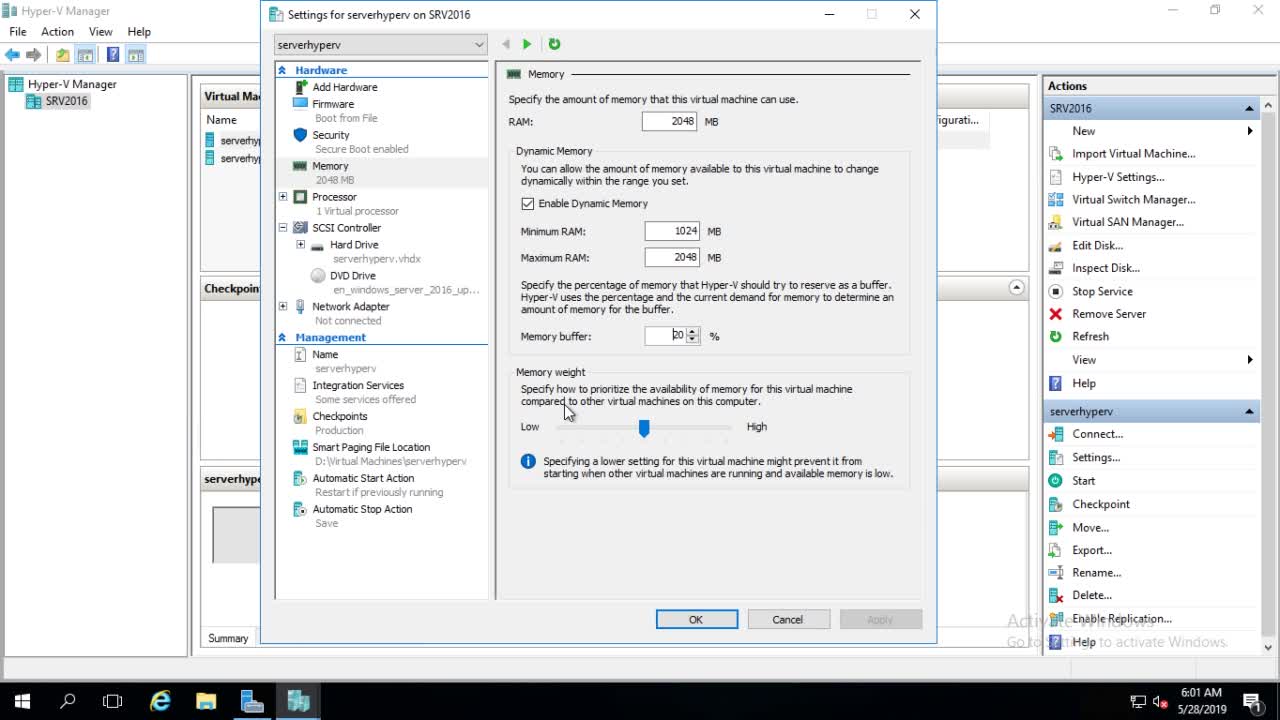Open File Explorer from the taskbar
Image resolution: width=1280 pixels, height=720 pixels.
pos(206,701)
